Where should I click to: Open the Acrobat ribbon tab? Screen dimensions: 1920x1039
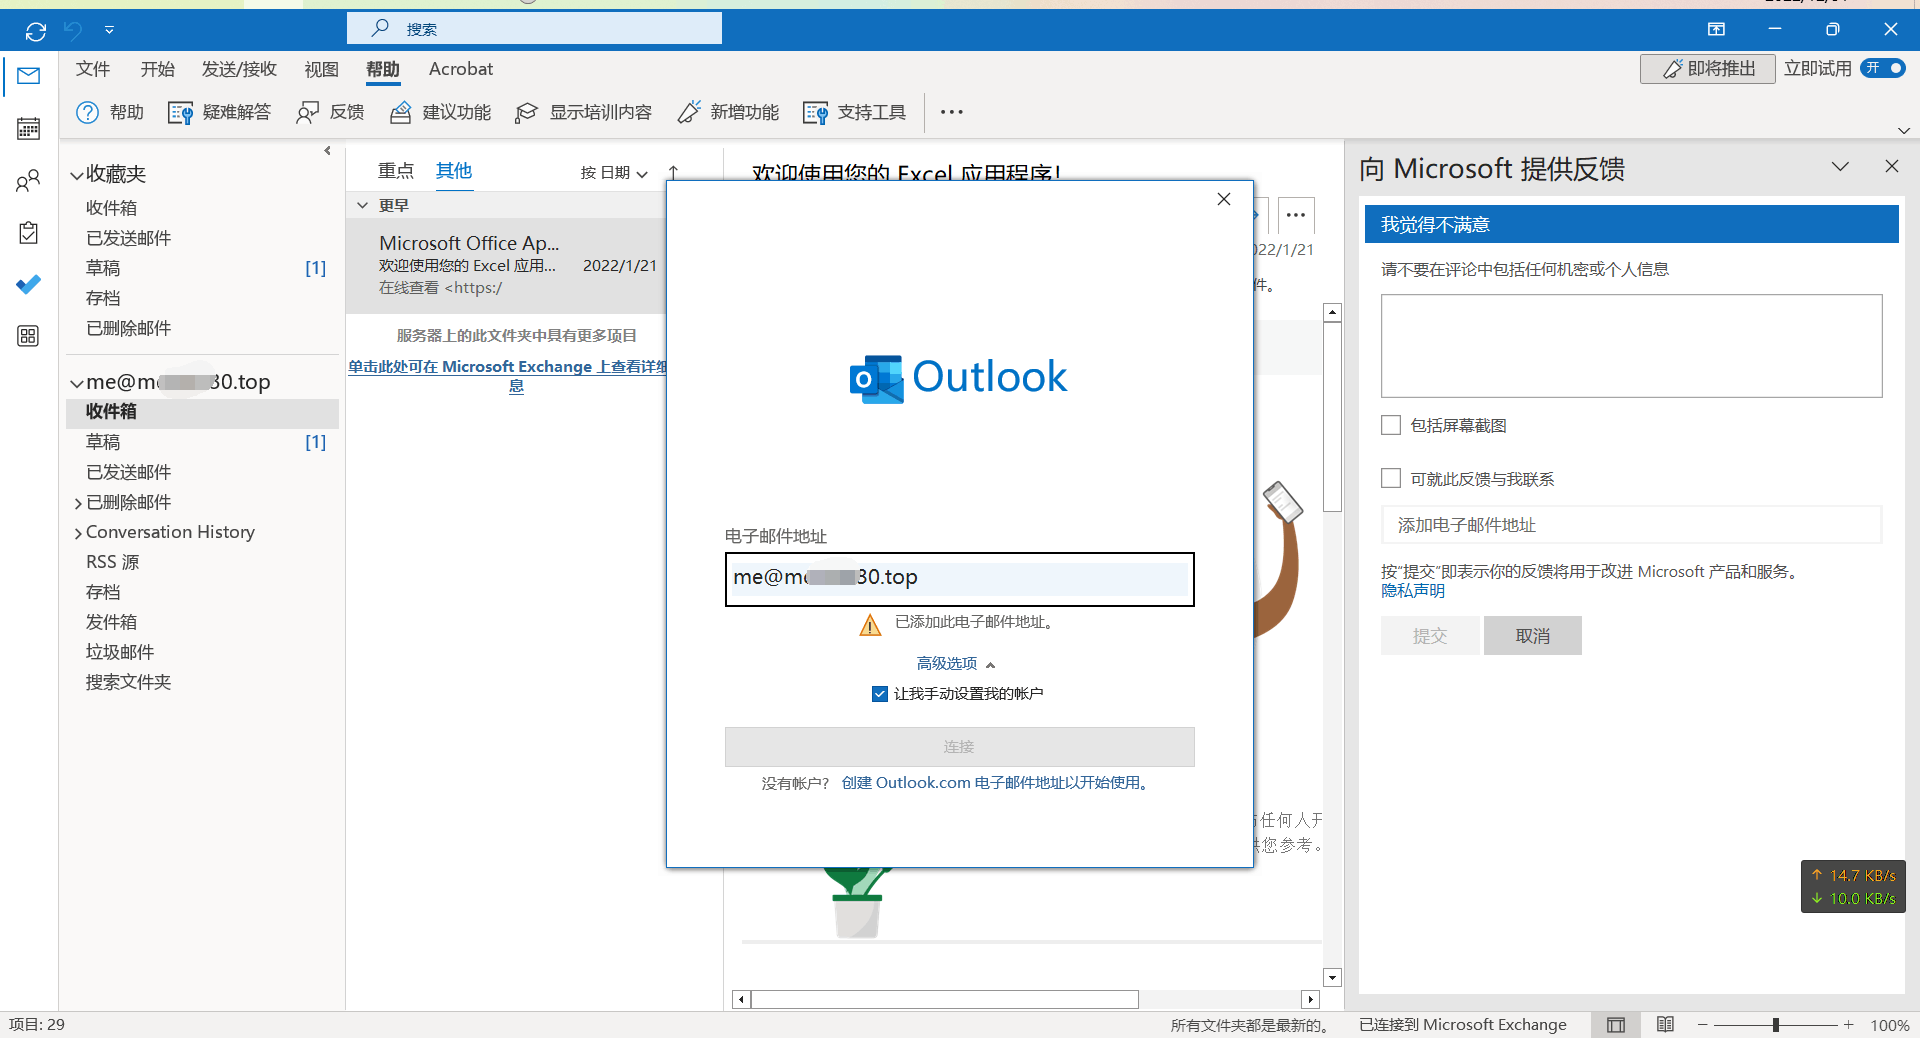coord(460,69)
